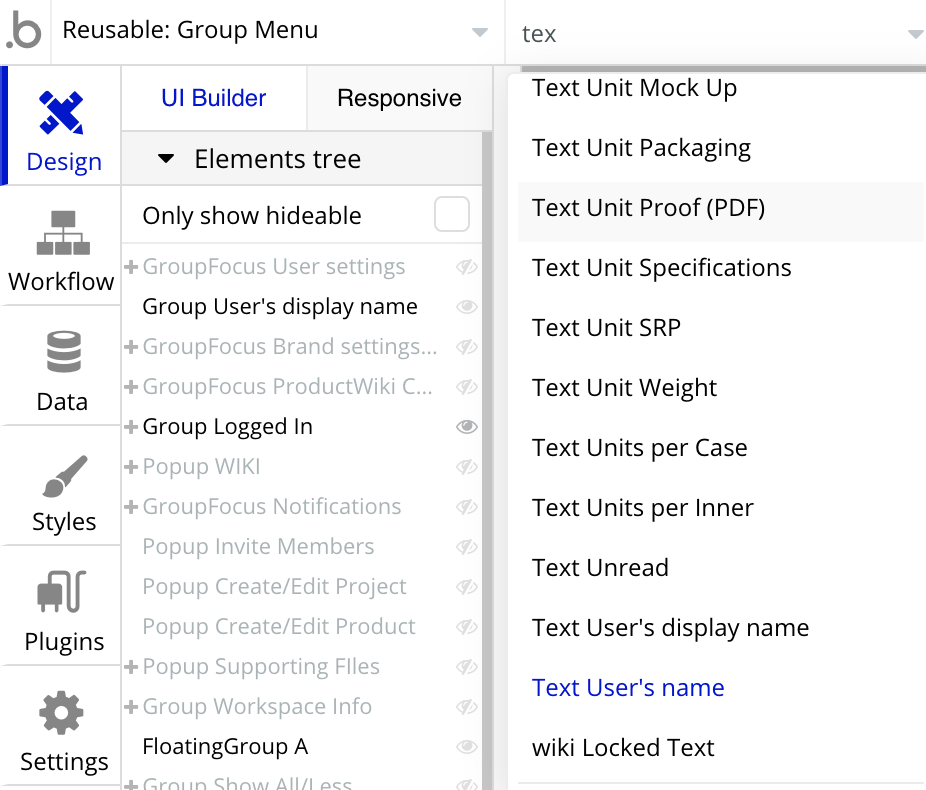The image size is (926, 790).
Task: Select Text Unit Proof (PDF) result
Action: point(648,208)
